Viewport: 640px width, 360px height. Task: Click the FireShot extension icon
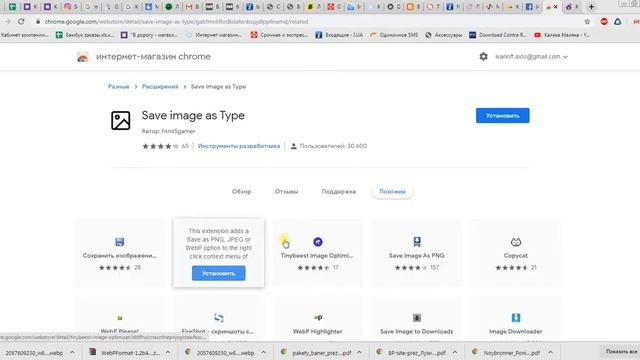pos(218,318)
